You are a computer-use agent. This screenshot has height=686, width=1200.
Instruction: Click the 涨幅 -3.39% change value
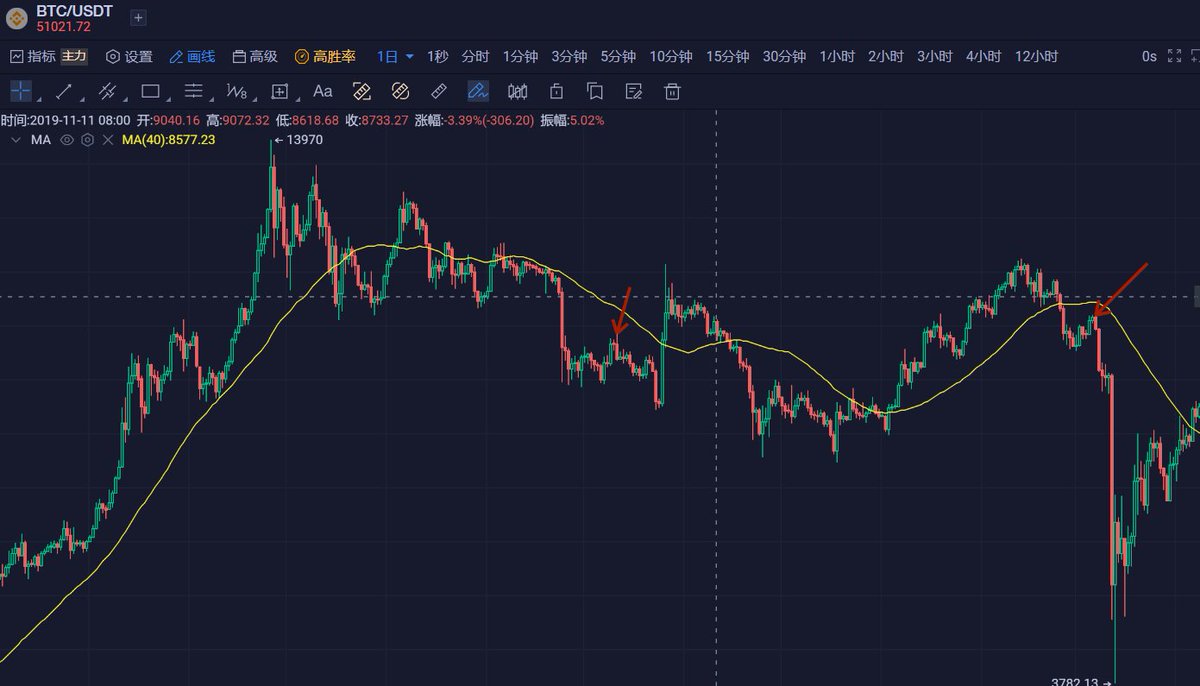(x=473, y=120)
